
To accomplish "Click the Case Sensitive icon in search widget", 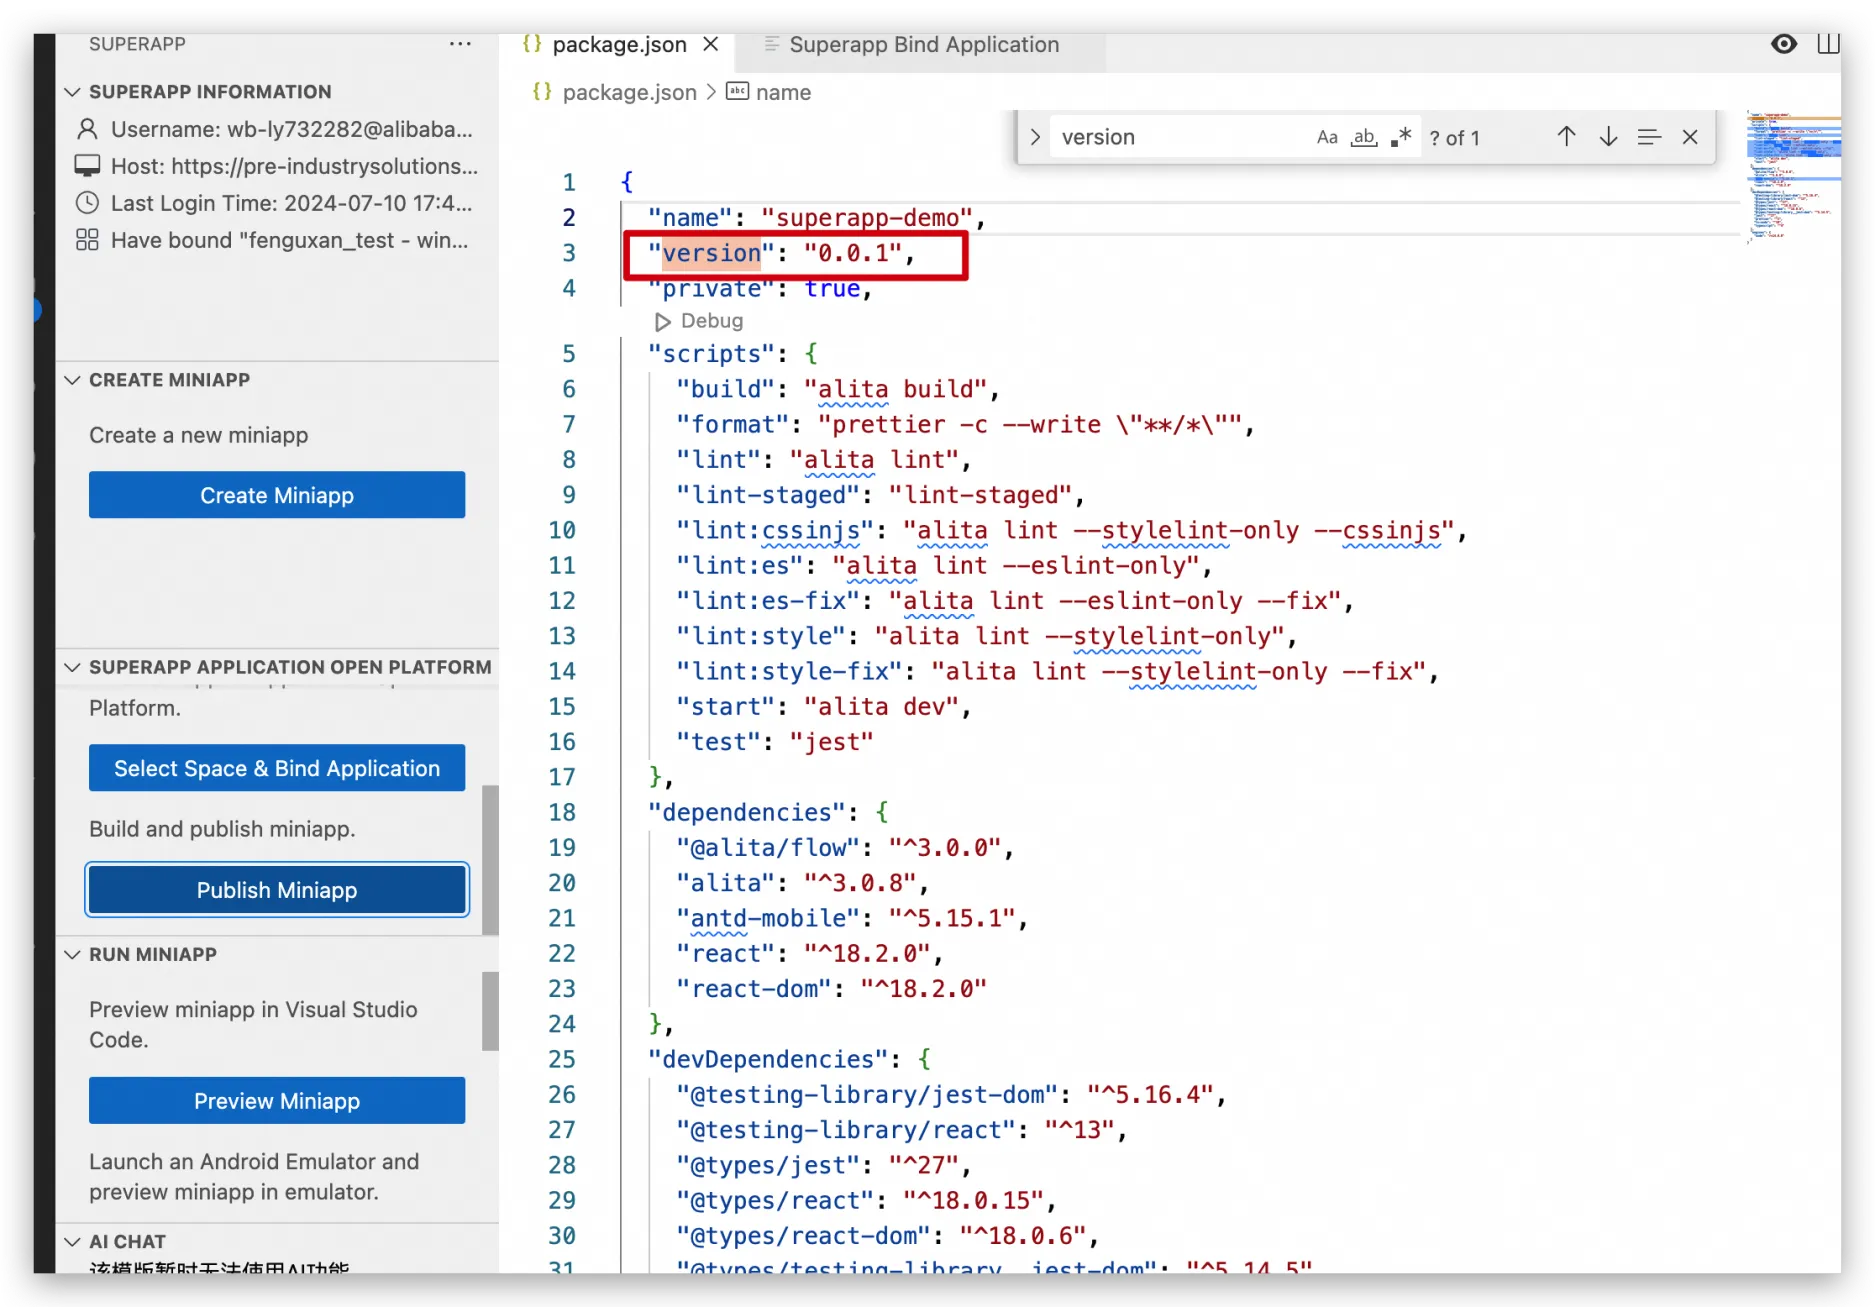I will click(1327, 137).
